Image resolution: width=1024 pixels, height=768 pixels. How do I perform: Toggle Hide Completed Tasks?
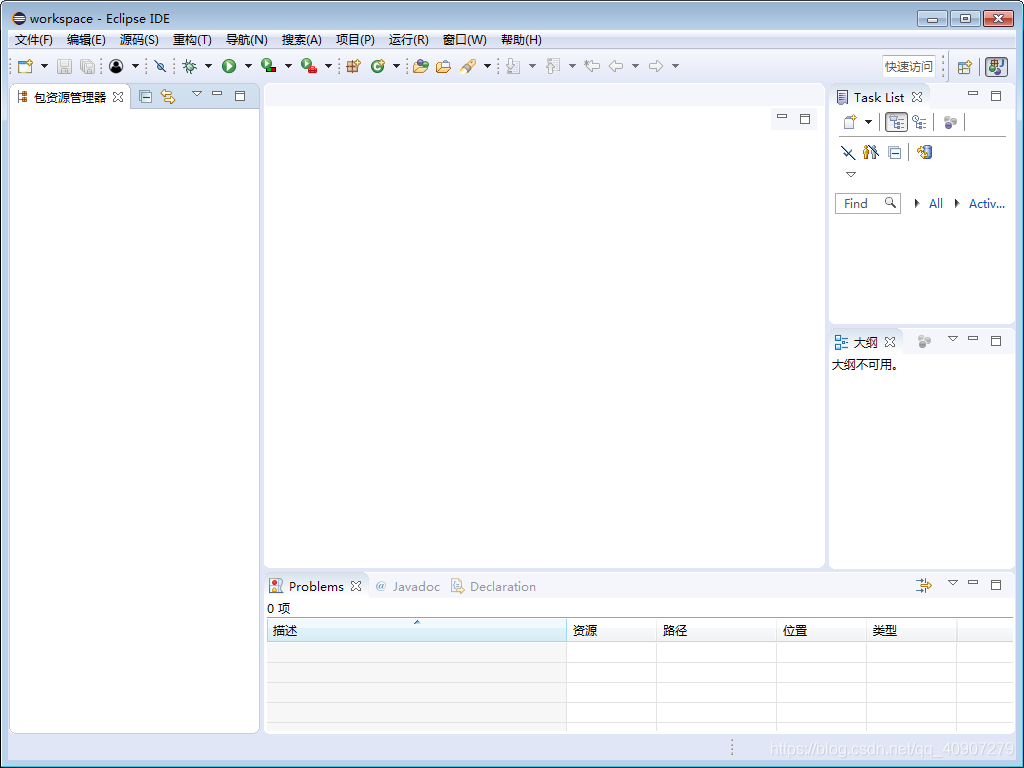[x=848, y=153]
